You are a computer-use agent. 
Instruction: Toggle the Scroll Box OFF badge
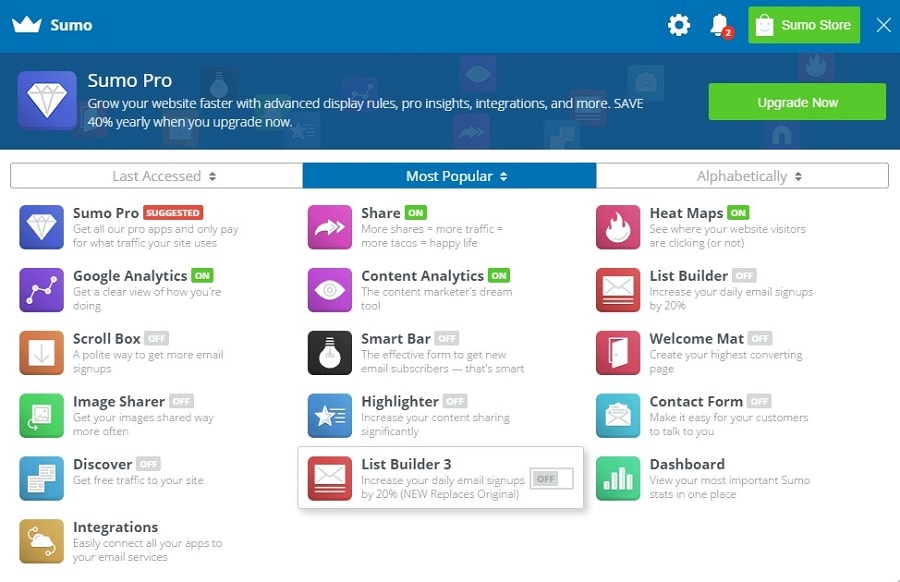(x=156, y=338)
